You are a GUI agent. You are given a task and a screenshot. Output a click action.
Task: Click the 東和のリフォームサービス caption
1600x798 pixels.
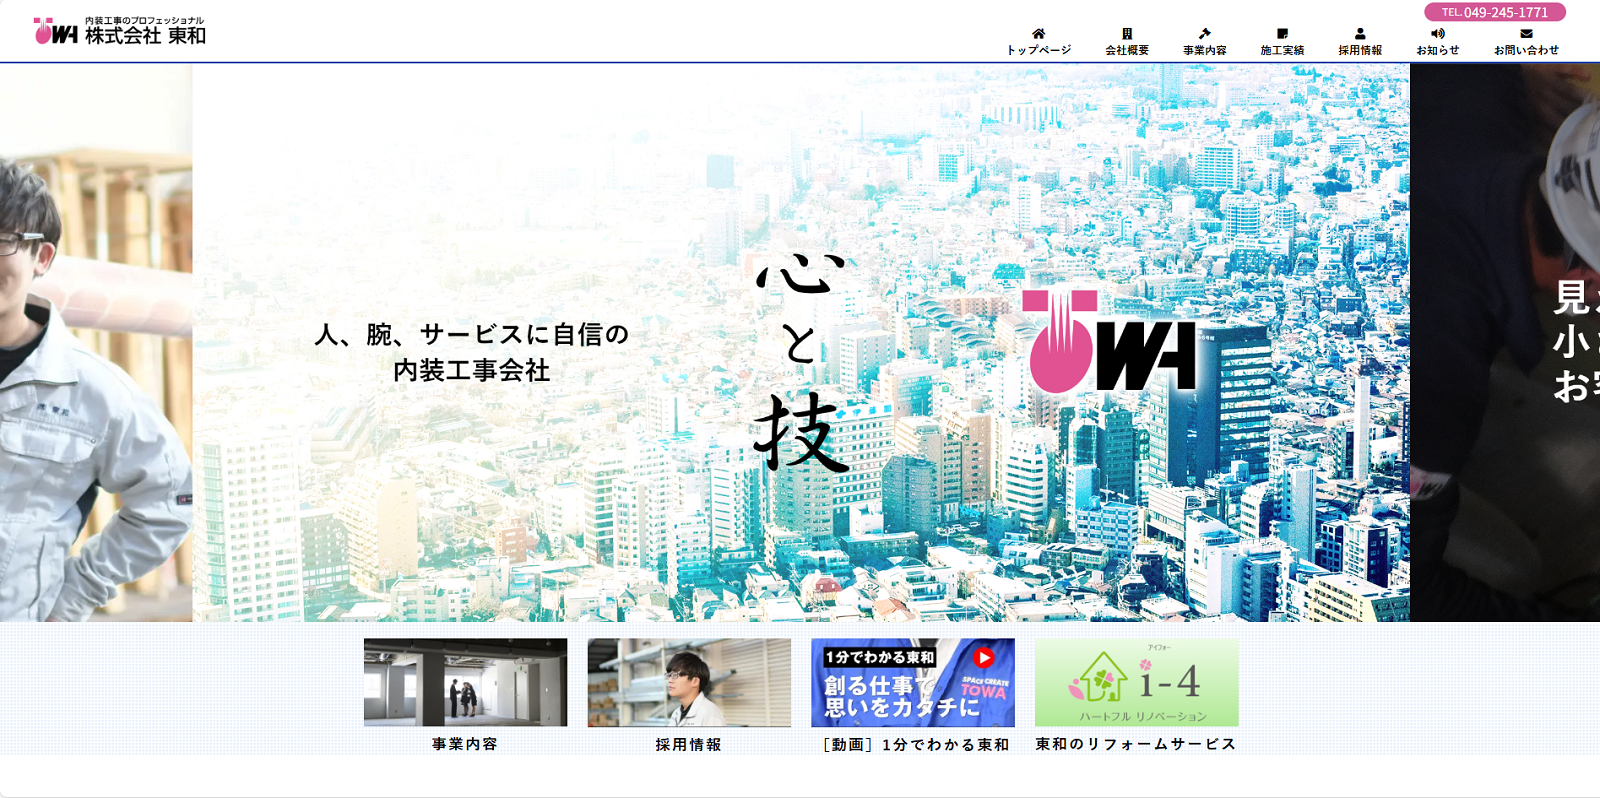(1136, 744)
